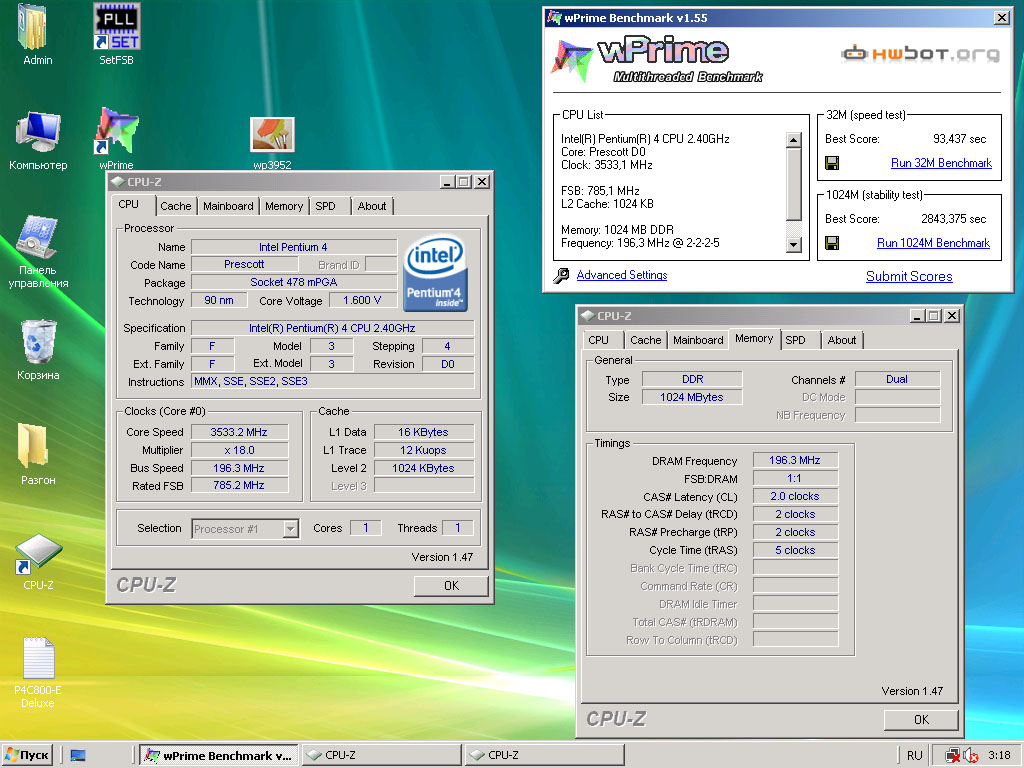Click the wPrime title bar icon
The height and width of the screenshot is (768, 1024).
pyautogui.click(x=554, y=18)
